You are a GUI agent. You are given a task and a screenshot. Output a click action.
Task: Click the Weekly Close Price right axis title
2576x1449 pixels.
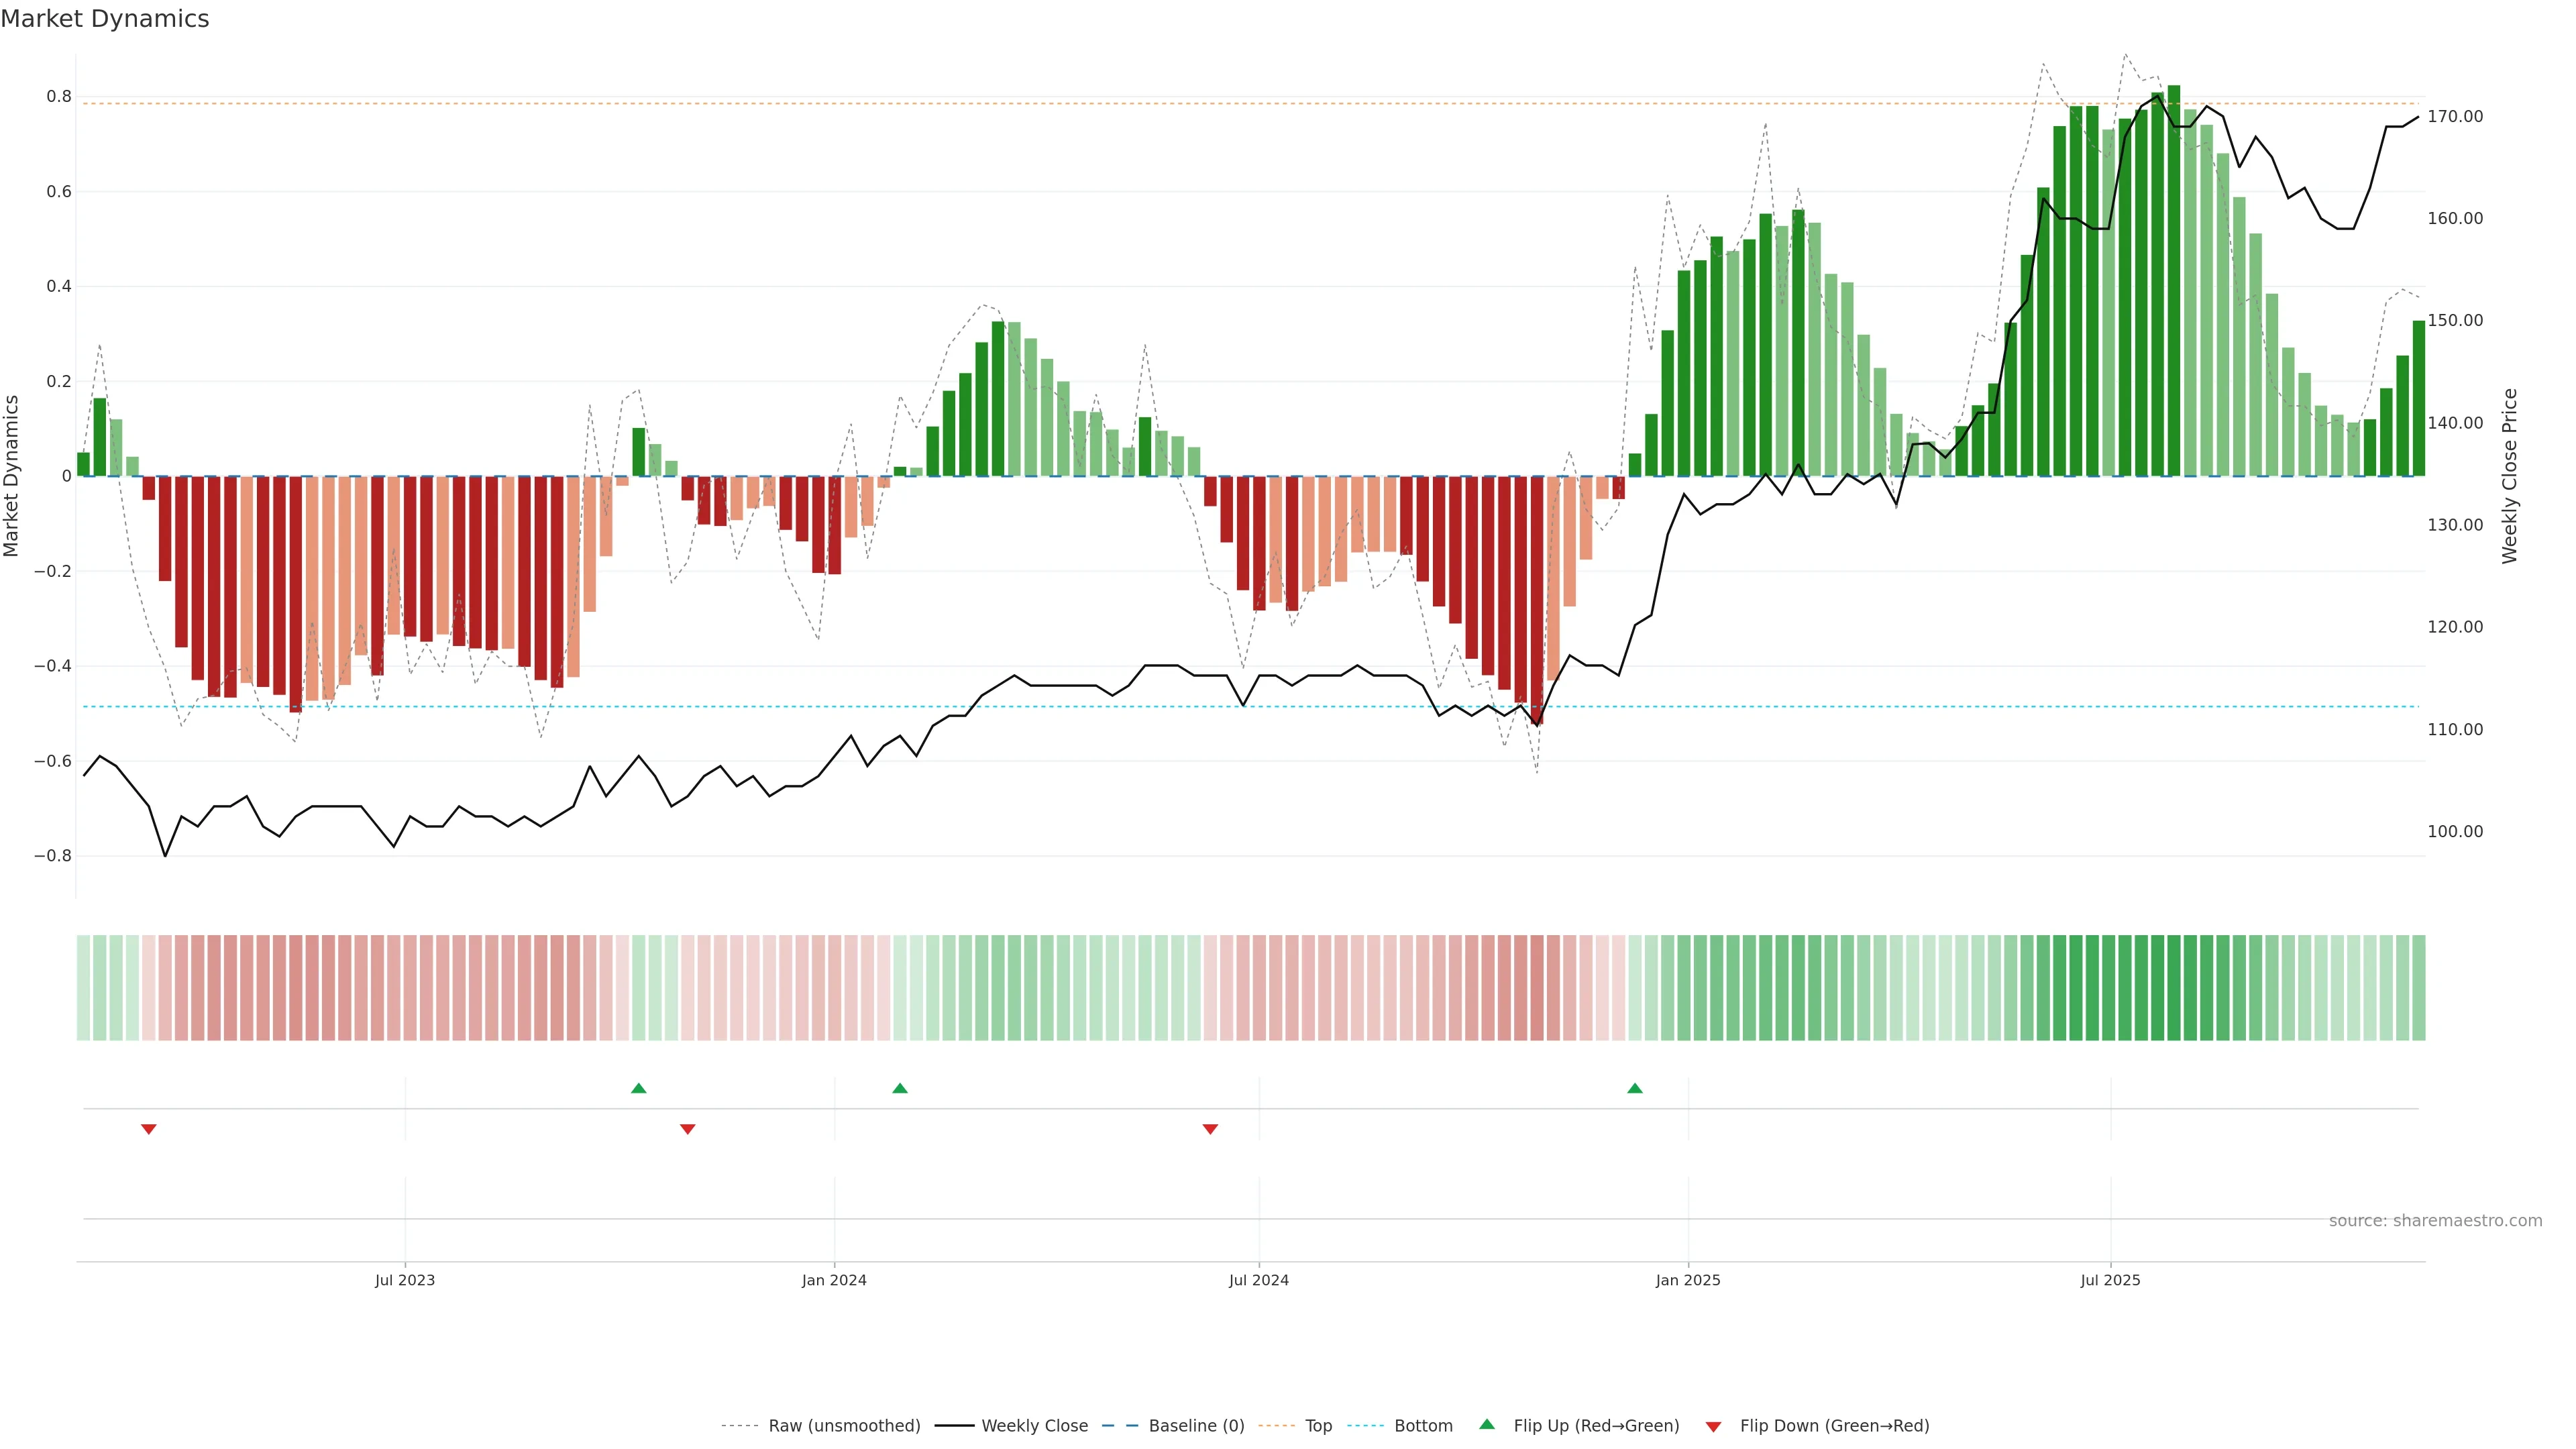pos(2509,476)
